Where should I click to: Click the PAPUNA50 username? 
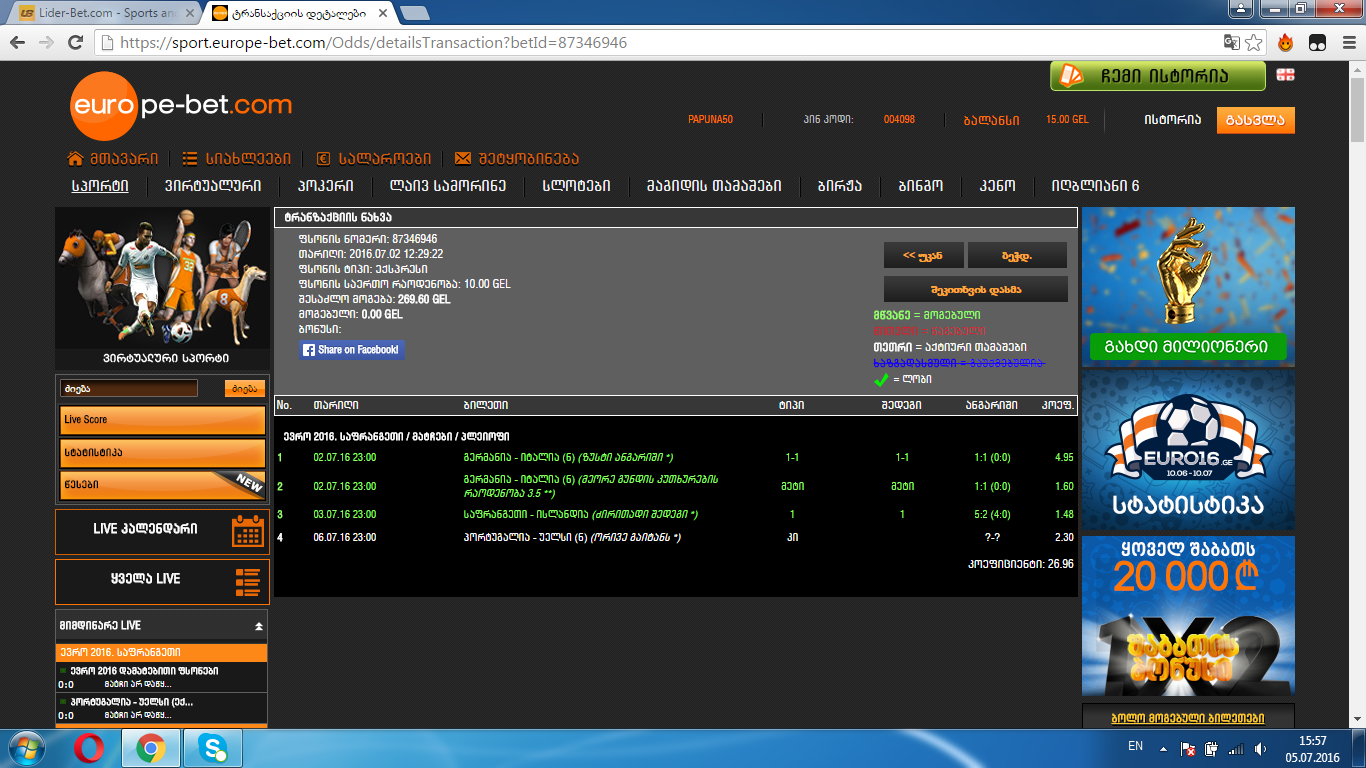(x=710, y=120)
